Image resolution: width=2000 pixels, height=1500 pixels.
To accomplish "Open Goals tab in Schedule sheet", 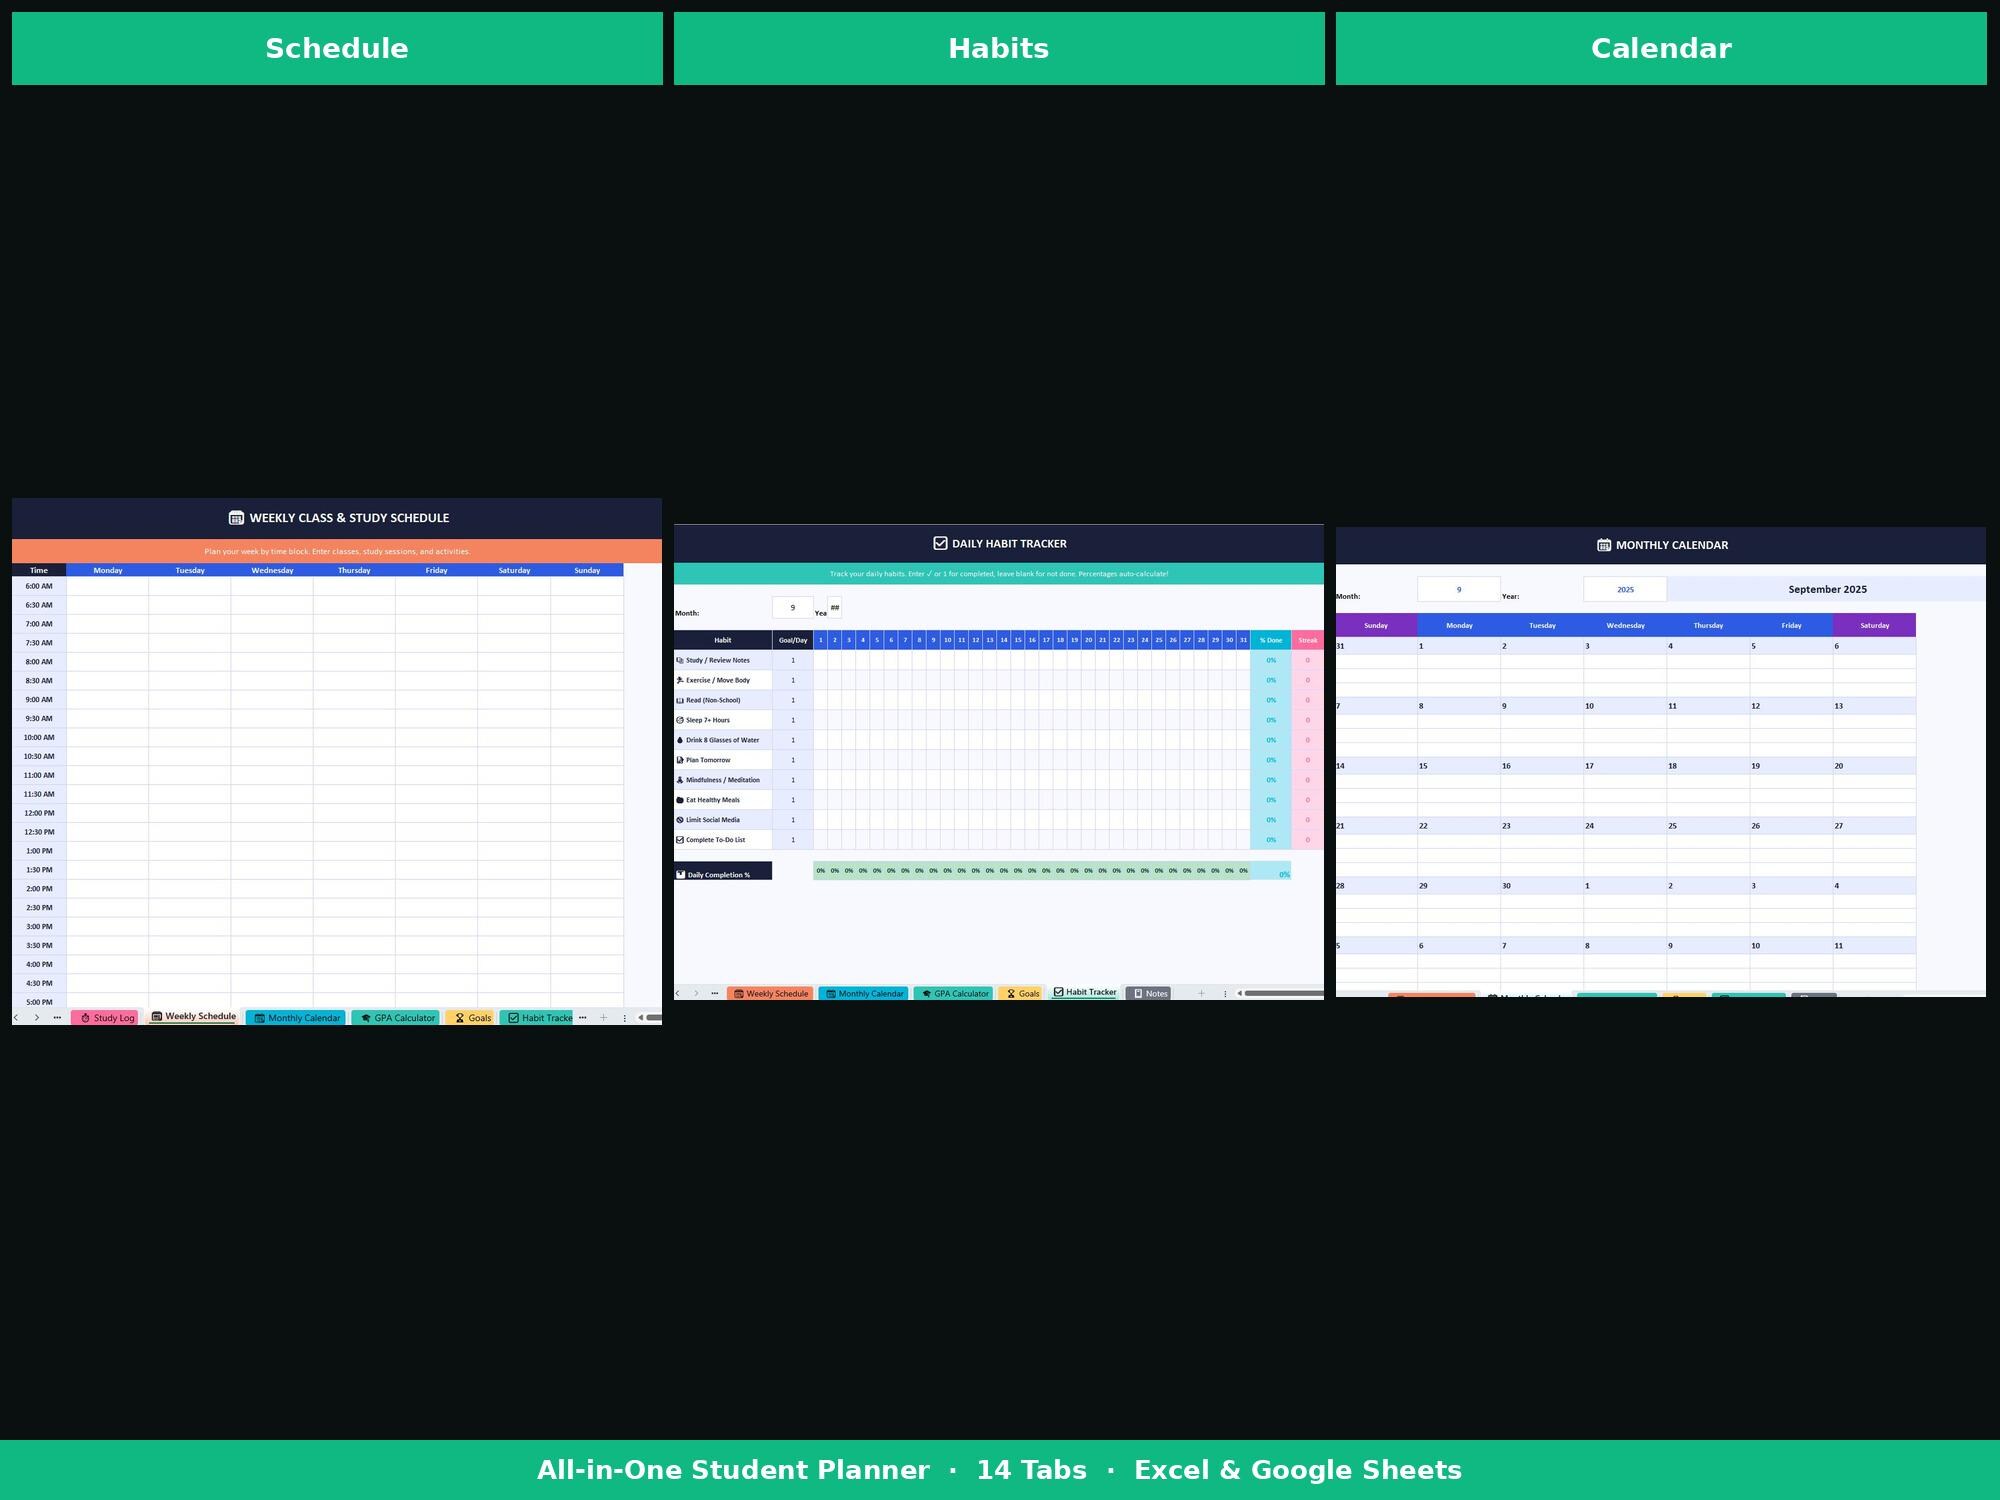I will (x=470, y=1018).
